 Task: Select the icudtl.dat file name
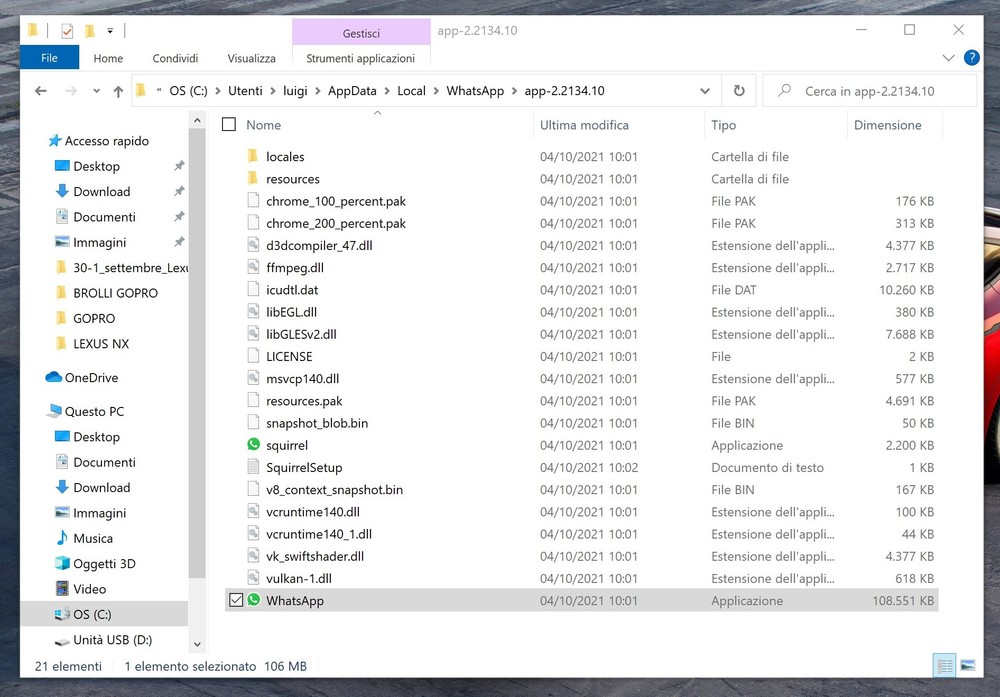tap(292, 290)
